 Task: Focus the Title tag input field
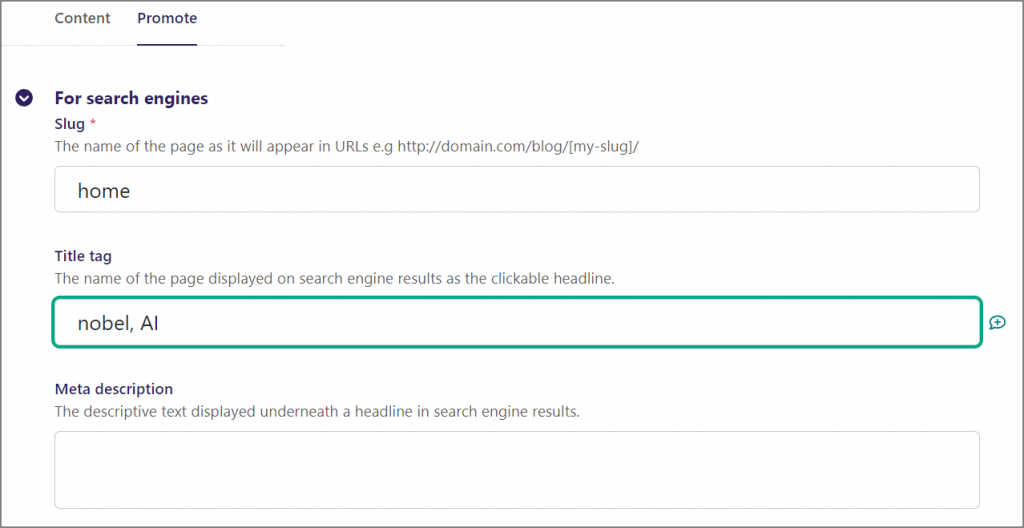[516, 322]
